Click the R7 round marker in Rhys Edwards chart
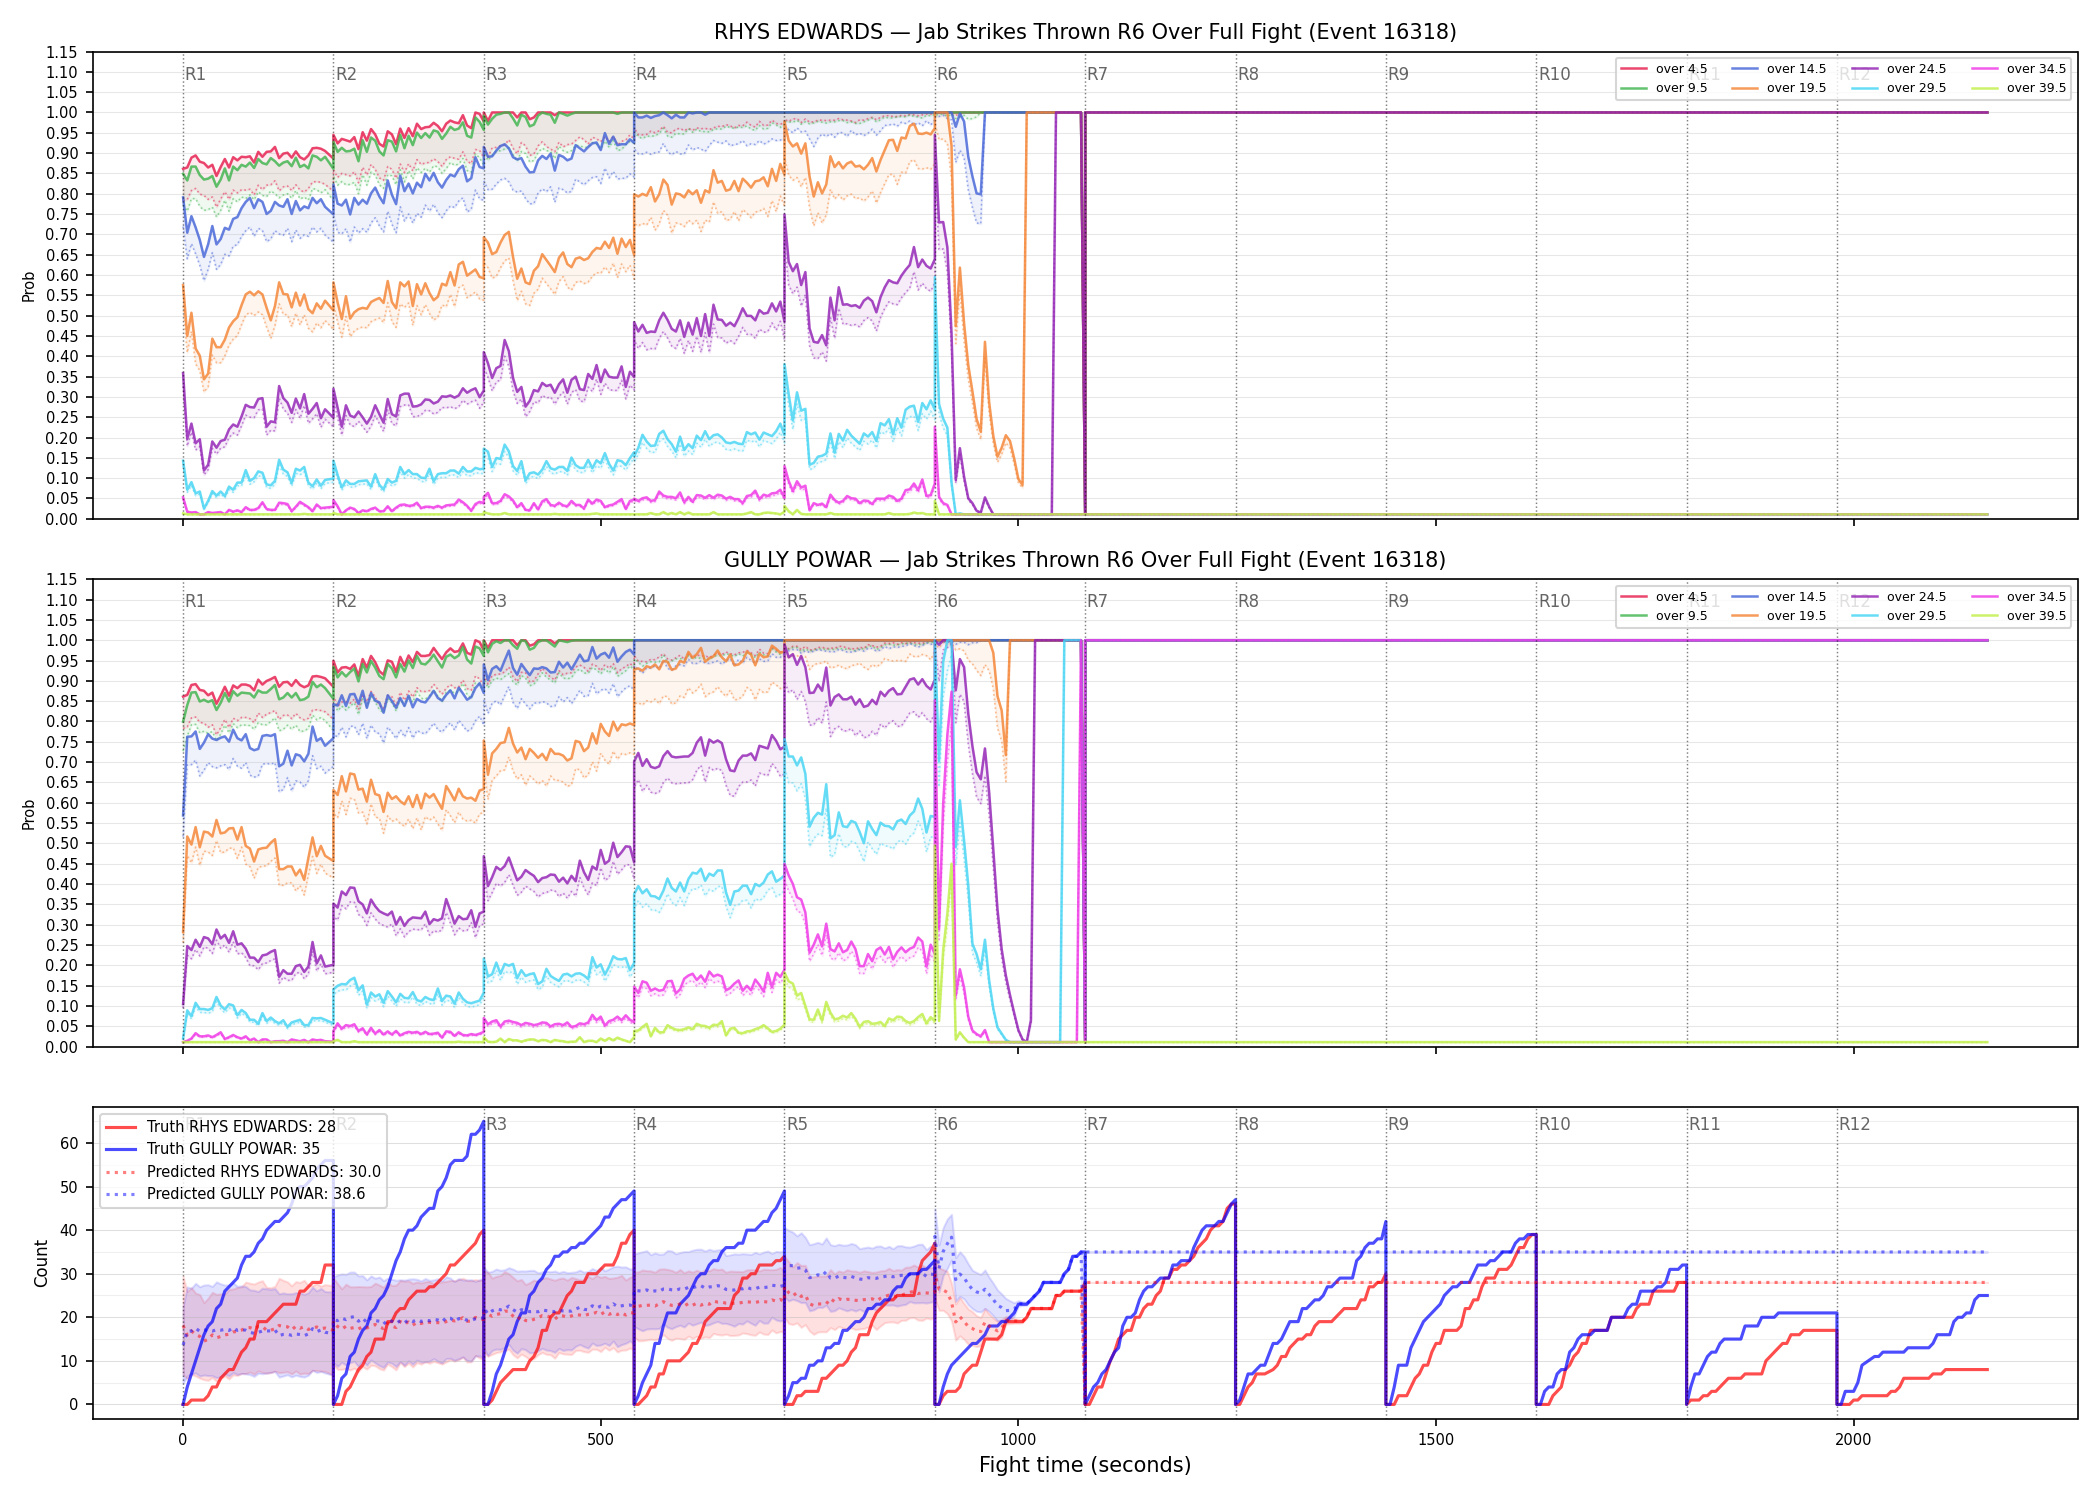This screenshot has width=2100, height=1500. click(1097, 74)
